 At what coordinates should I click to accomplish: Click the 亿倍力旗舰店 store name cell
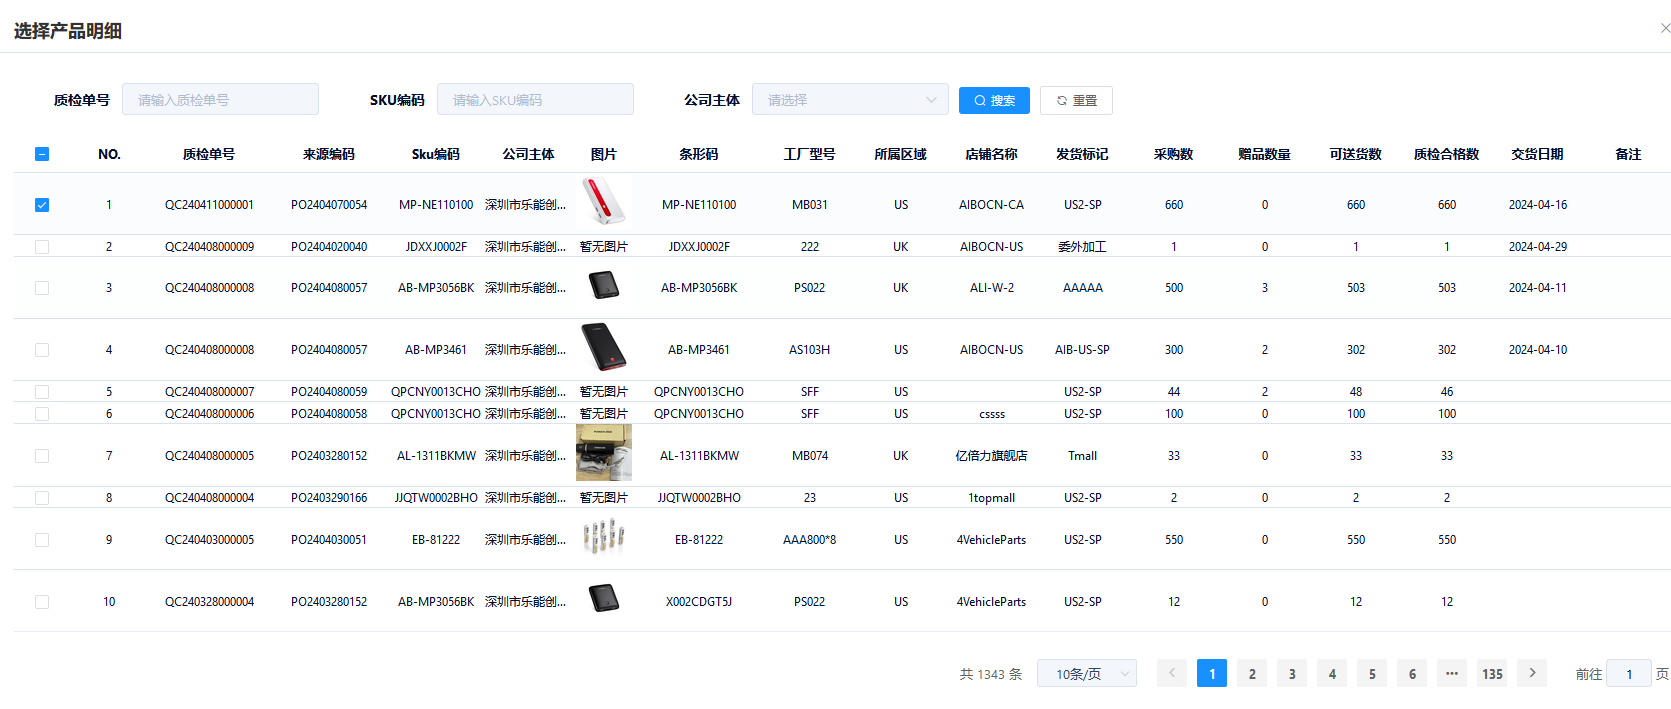[x=992, y=456]
